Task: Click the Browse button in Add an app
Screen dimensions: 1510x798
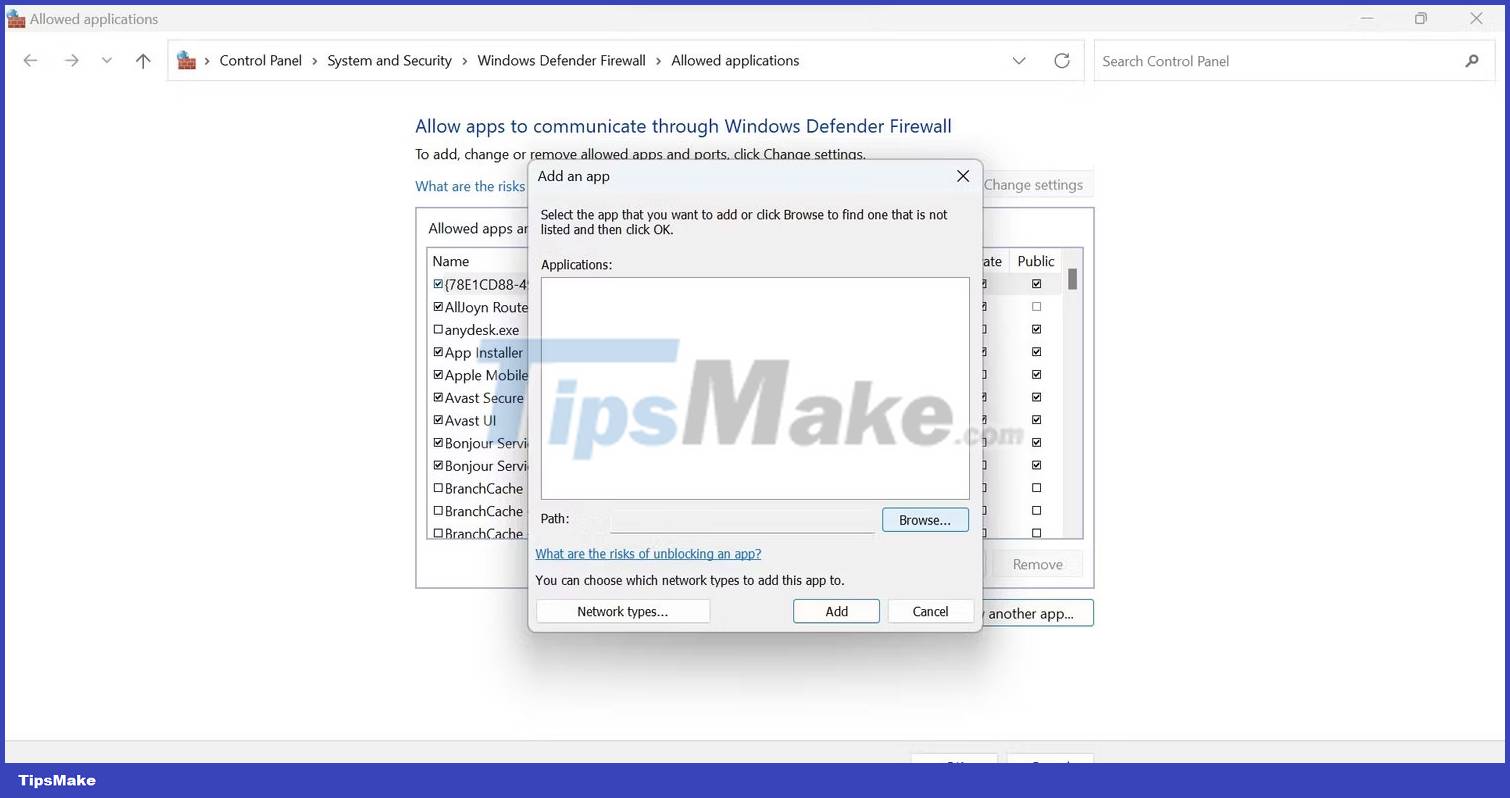Action: coord(924,519)
